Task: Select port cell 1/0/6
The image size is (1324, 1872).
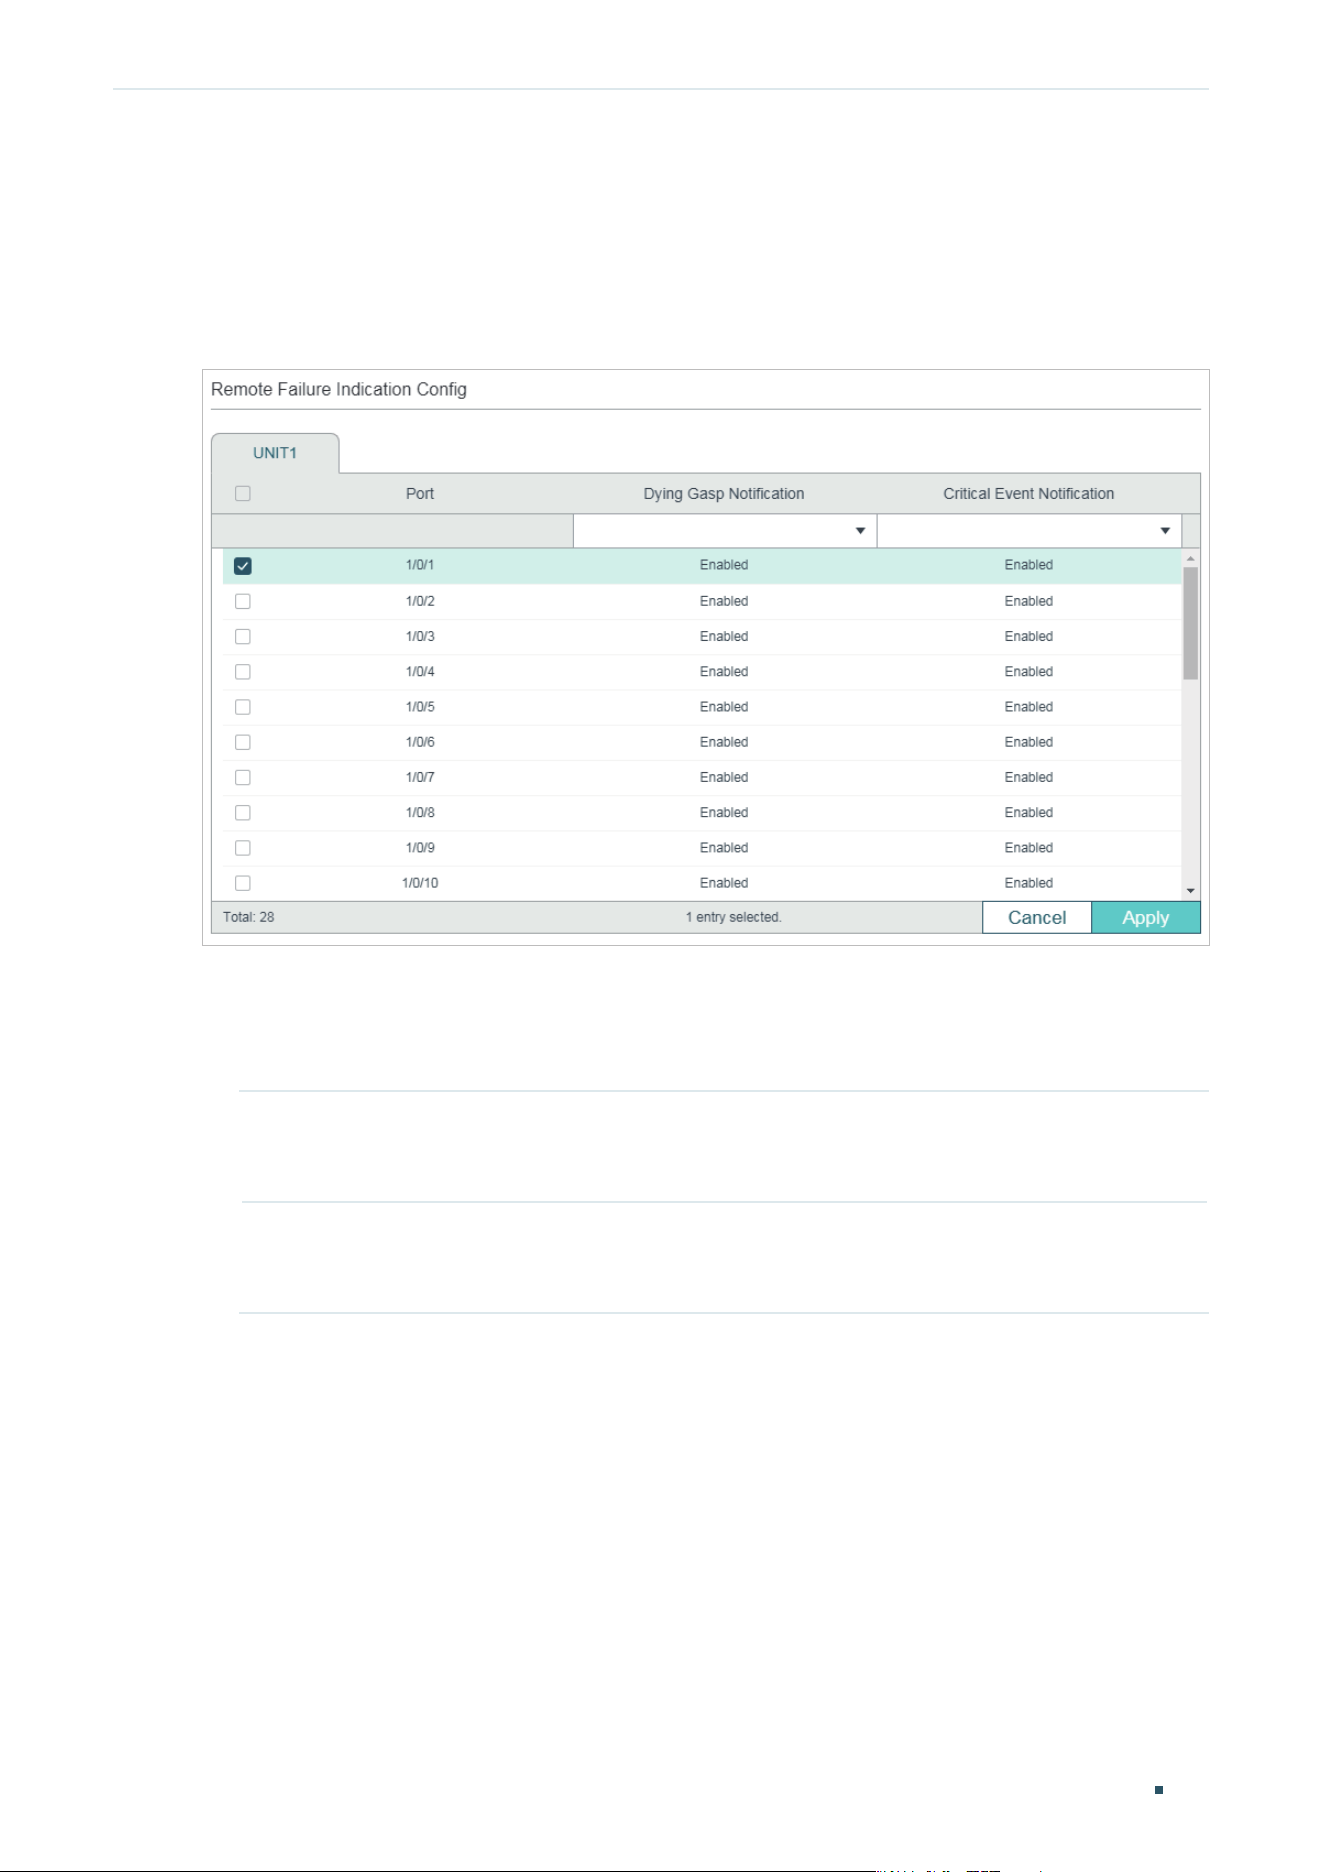Action: [420, 742]
